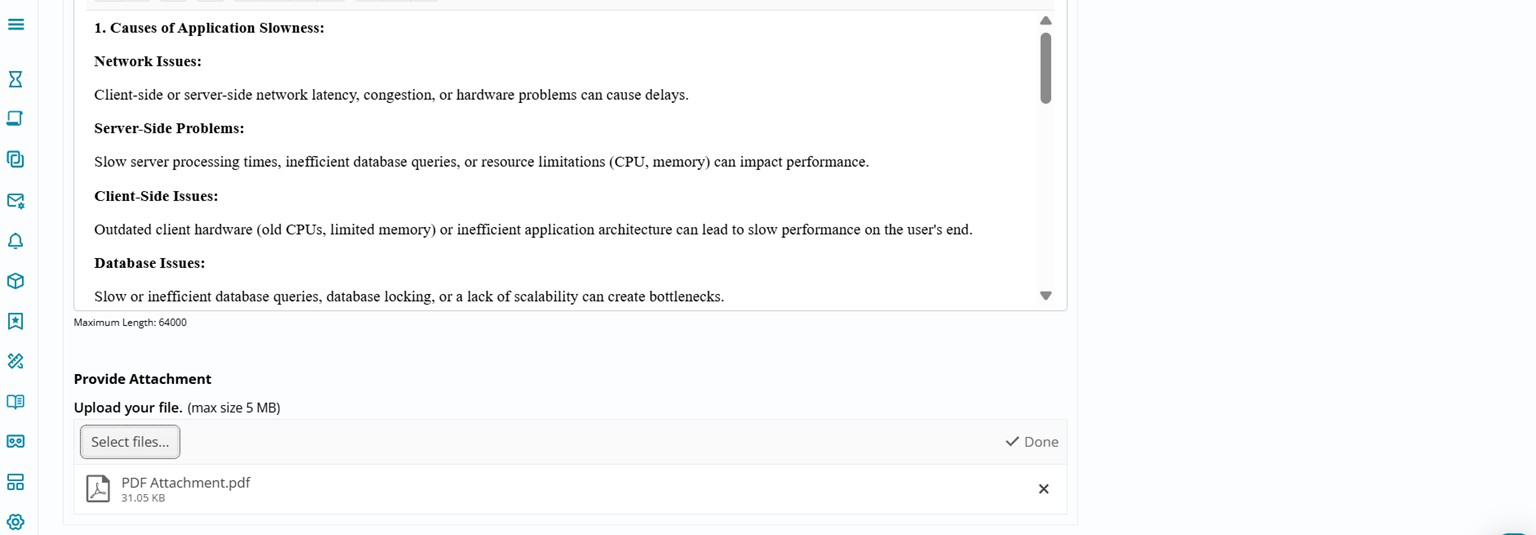Click the Select files... button
Screen dimensions: 1536x535
click(x=130, y=442)
